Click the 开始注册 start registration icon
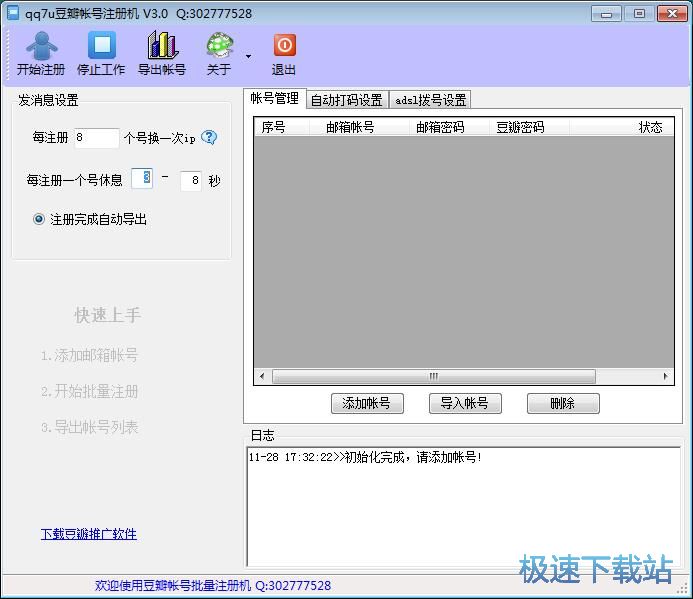The width and height of the screenshot is (693, 599). click(x=41, y=46)
